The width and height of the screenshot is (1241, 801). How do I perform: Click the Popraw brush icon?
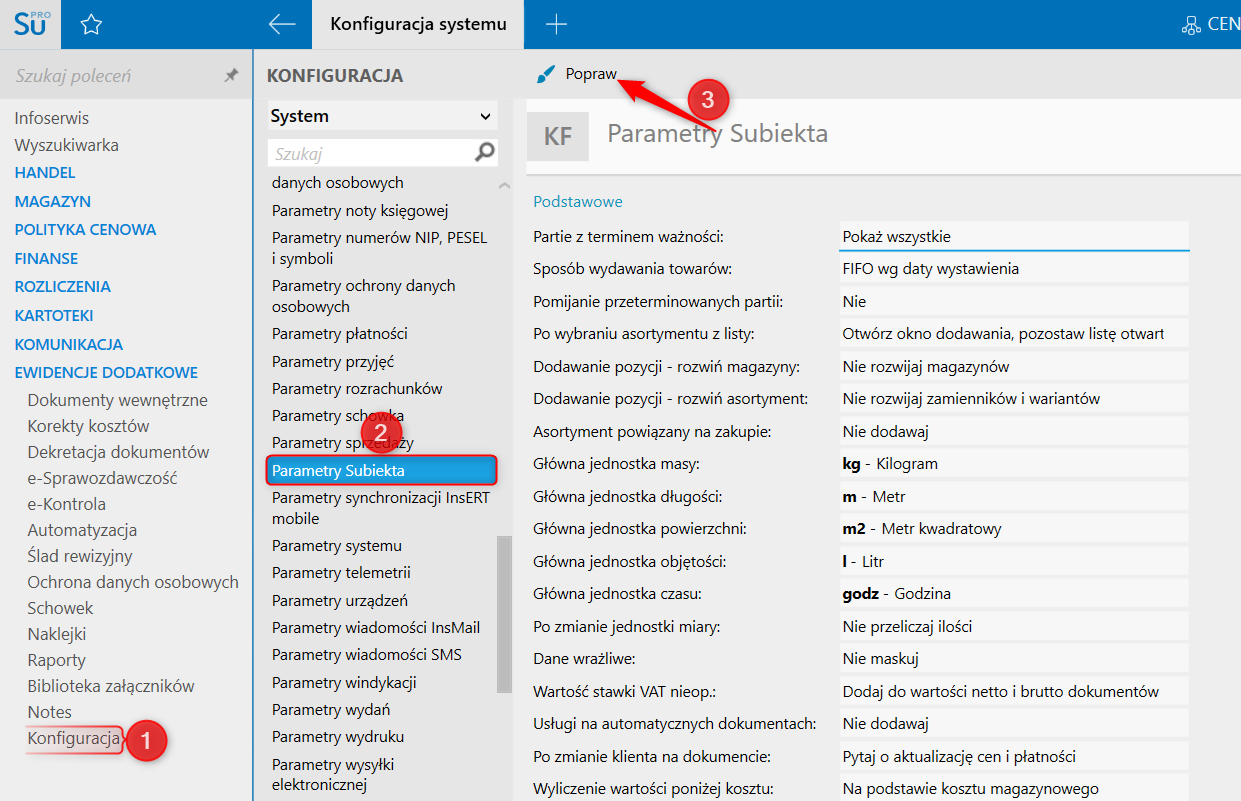[x=545, y=75]
